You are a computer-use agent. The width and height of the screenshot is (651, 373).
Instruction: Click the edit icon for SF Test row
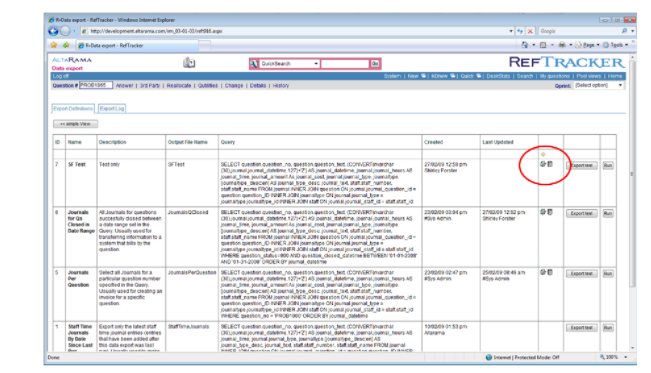pos(543,164)
